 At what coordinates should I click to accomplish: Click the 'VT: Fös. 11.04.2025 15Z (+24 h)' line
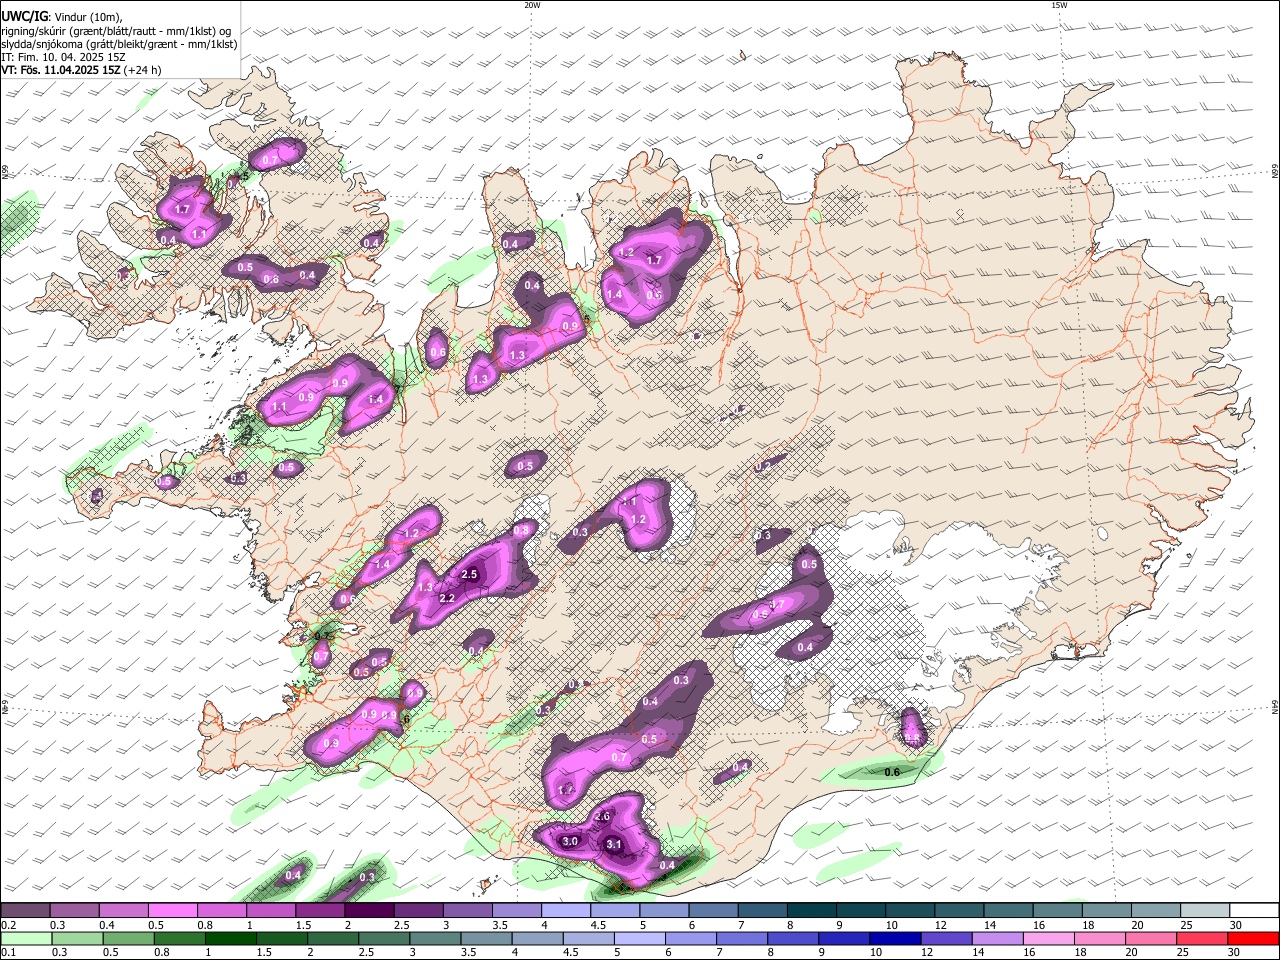tap(81, 70)
